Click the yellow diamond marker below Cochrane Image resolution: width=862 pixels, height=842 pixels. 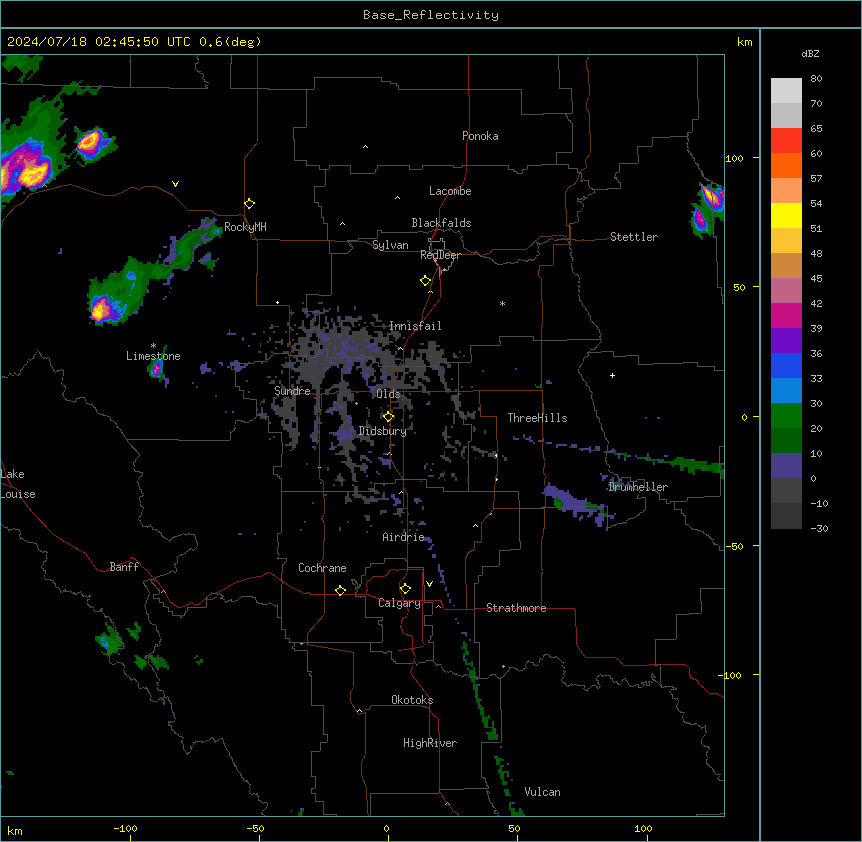tap(341, 590)
